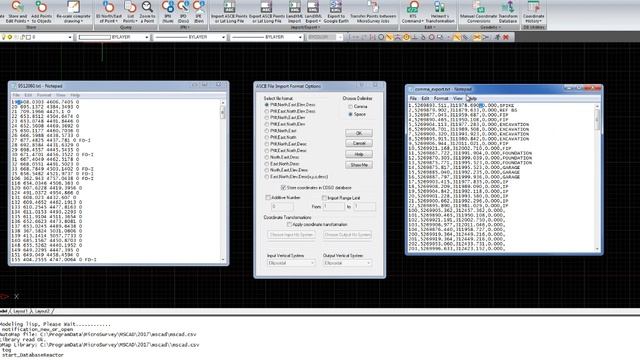Open Store and Edit Points tool

[18, 12]
